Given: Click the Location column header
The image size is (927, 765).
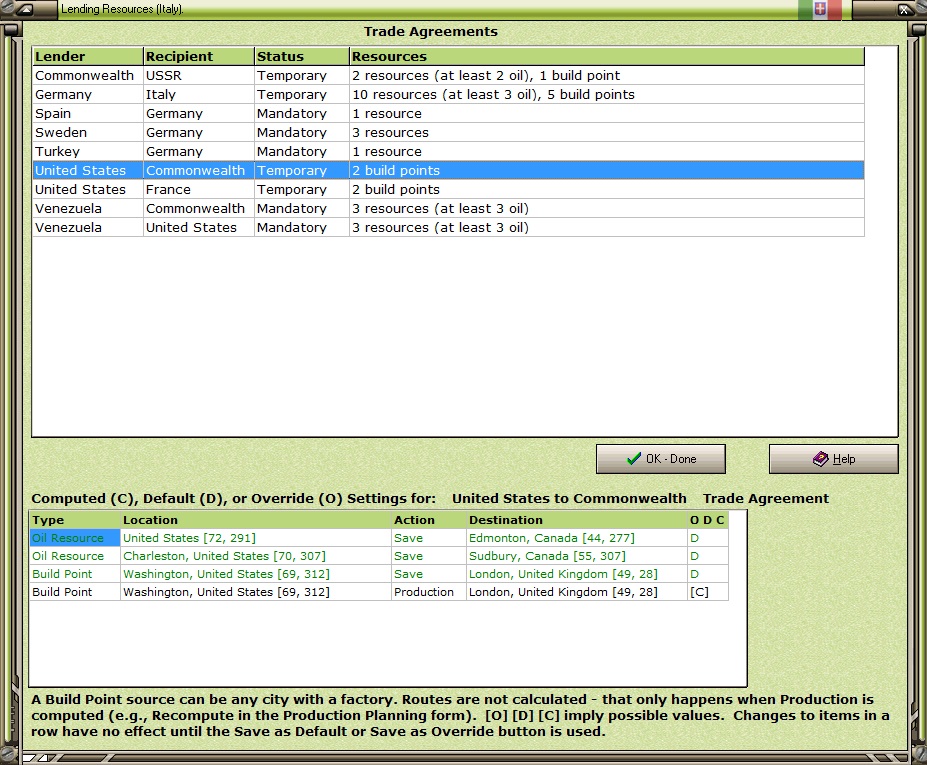Looking at the screenshot, I should pyautogui.click(x=255, y=520).
